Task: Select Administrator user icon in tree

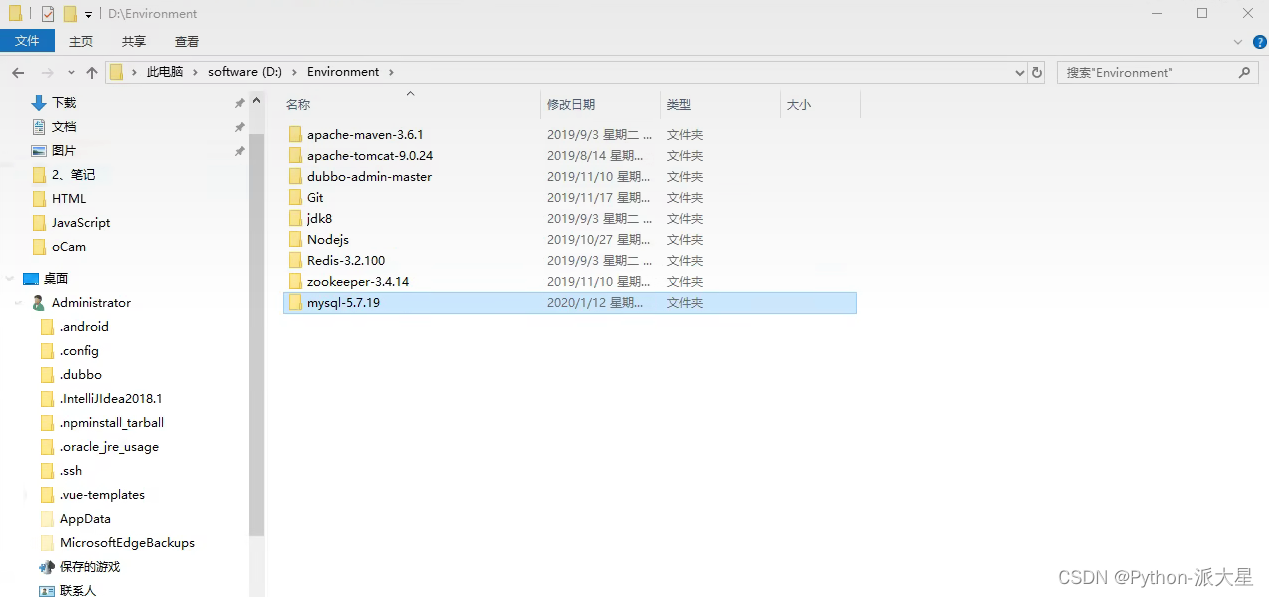Action: point(38,303)
